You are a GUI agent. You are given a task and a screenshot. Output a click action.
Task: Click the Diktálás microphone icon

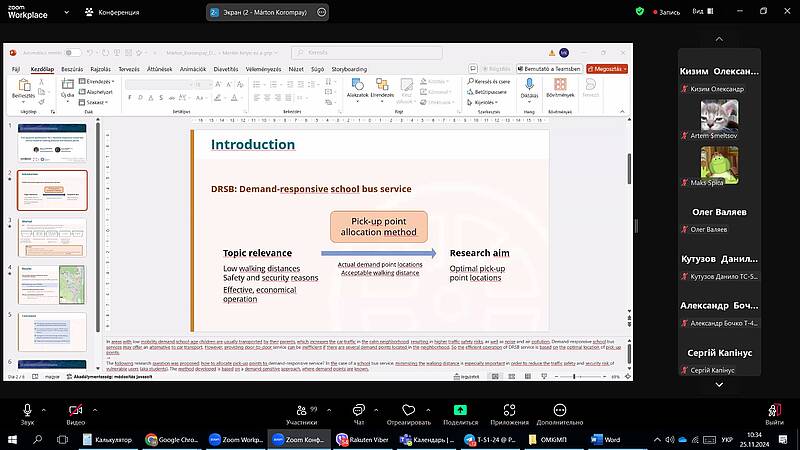[x=529, y=85]
